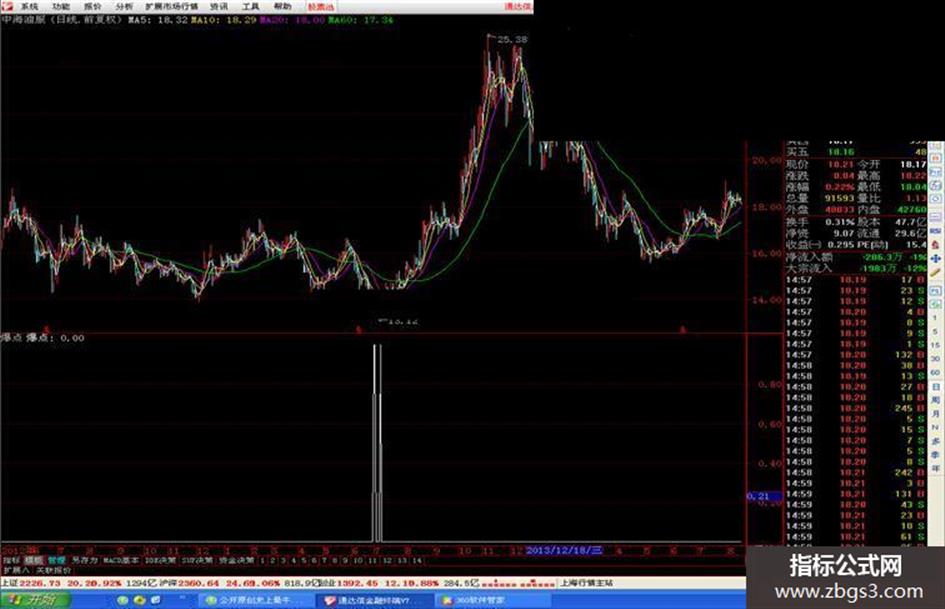The width and height of the screenshot is (945, 609).
Task: Click the 25.38 high price label
Action: pos(513,40)
